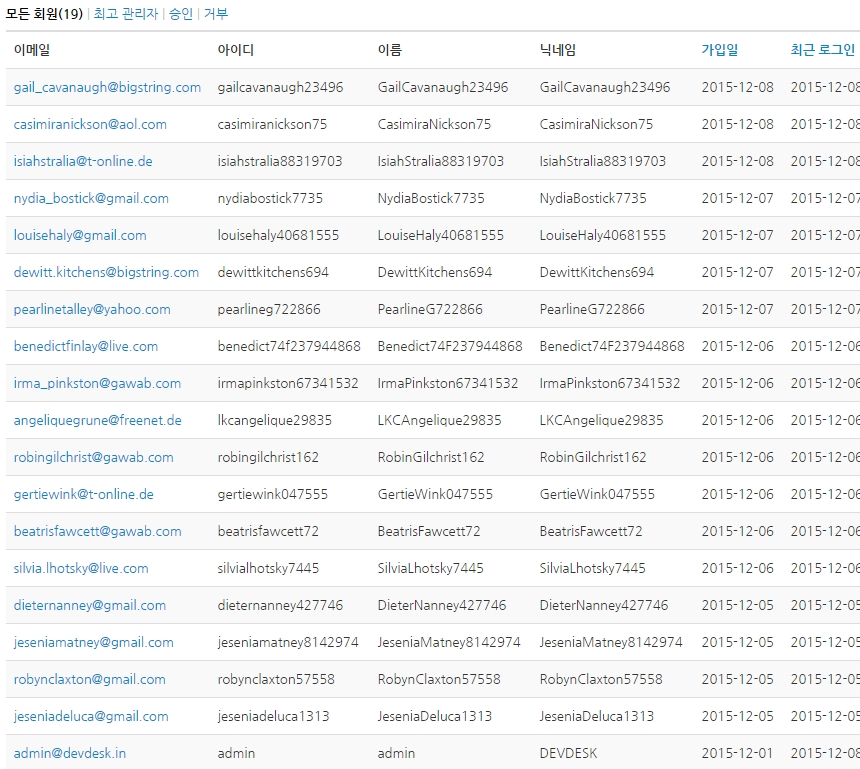Click nickname cell IrmaPinkston67341532

coord(609,383)
